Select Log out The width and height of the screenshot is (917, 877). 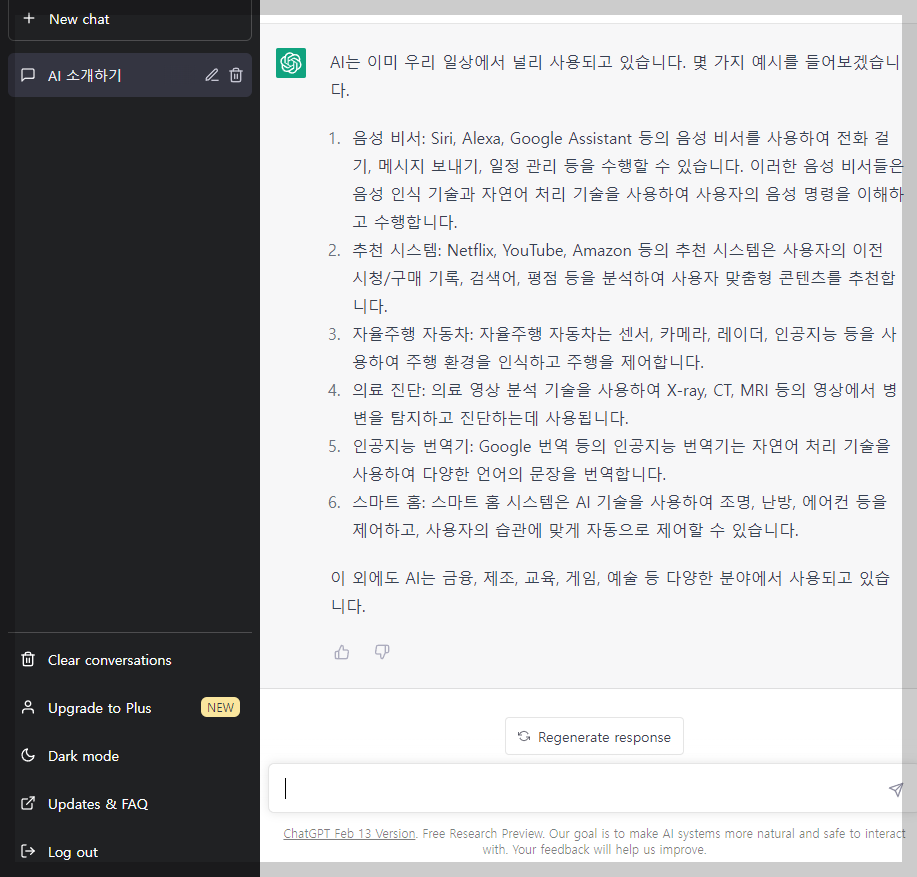[x=130, y=852]
